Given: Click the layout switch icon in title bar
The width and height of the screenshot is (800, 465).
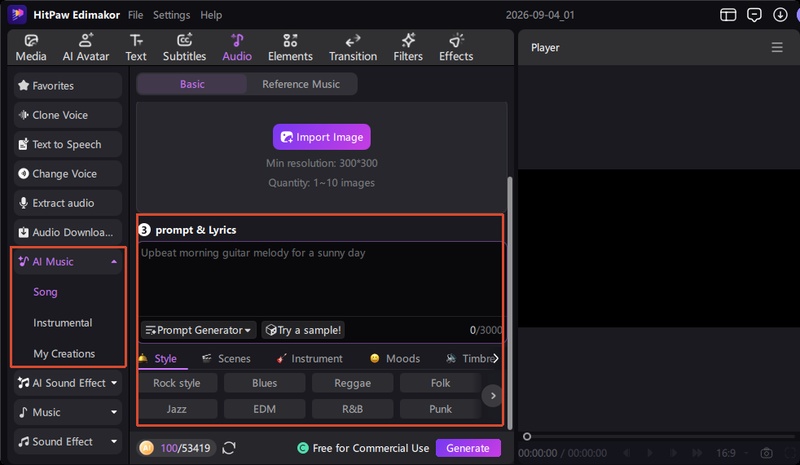Looking at the screenshot, I should coord(728,15).
